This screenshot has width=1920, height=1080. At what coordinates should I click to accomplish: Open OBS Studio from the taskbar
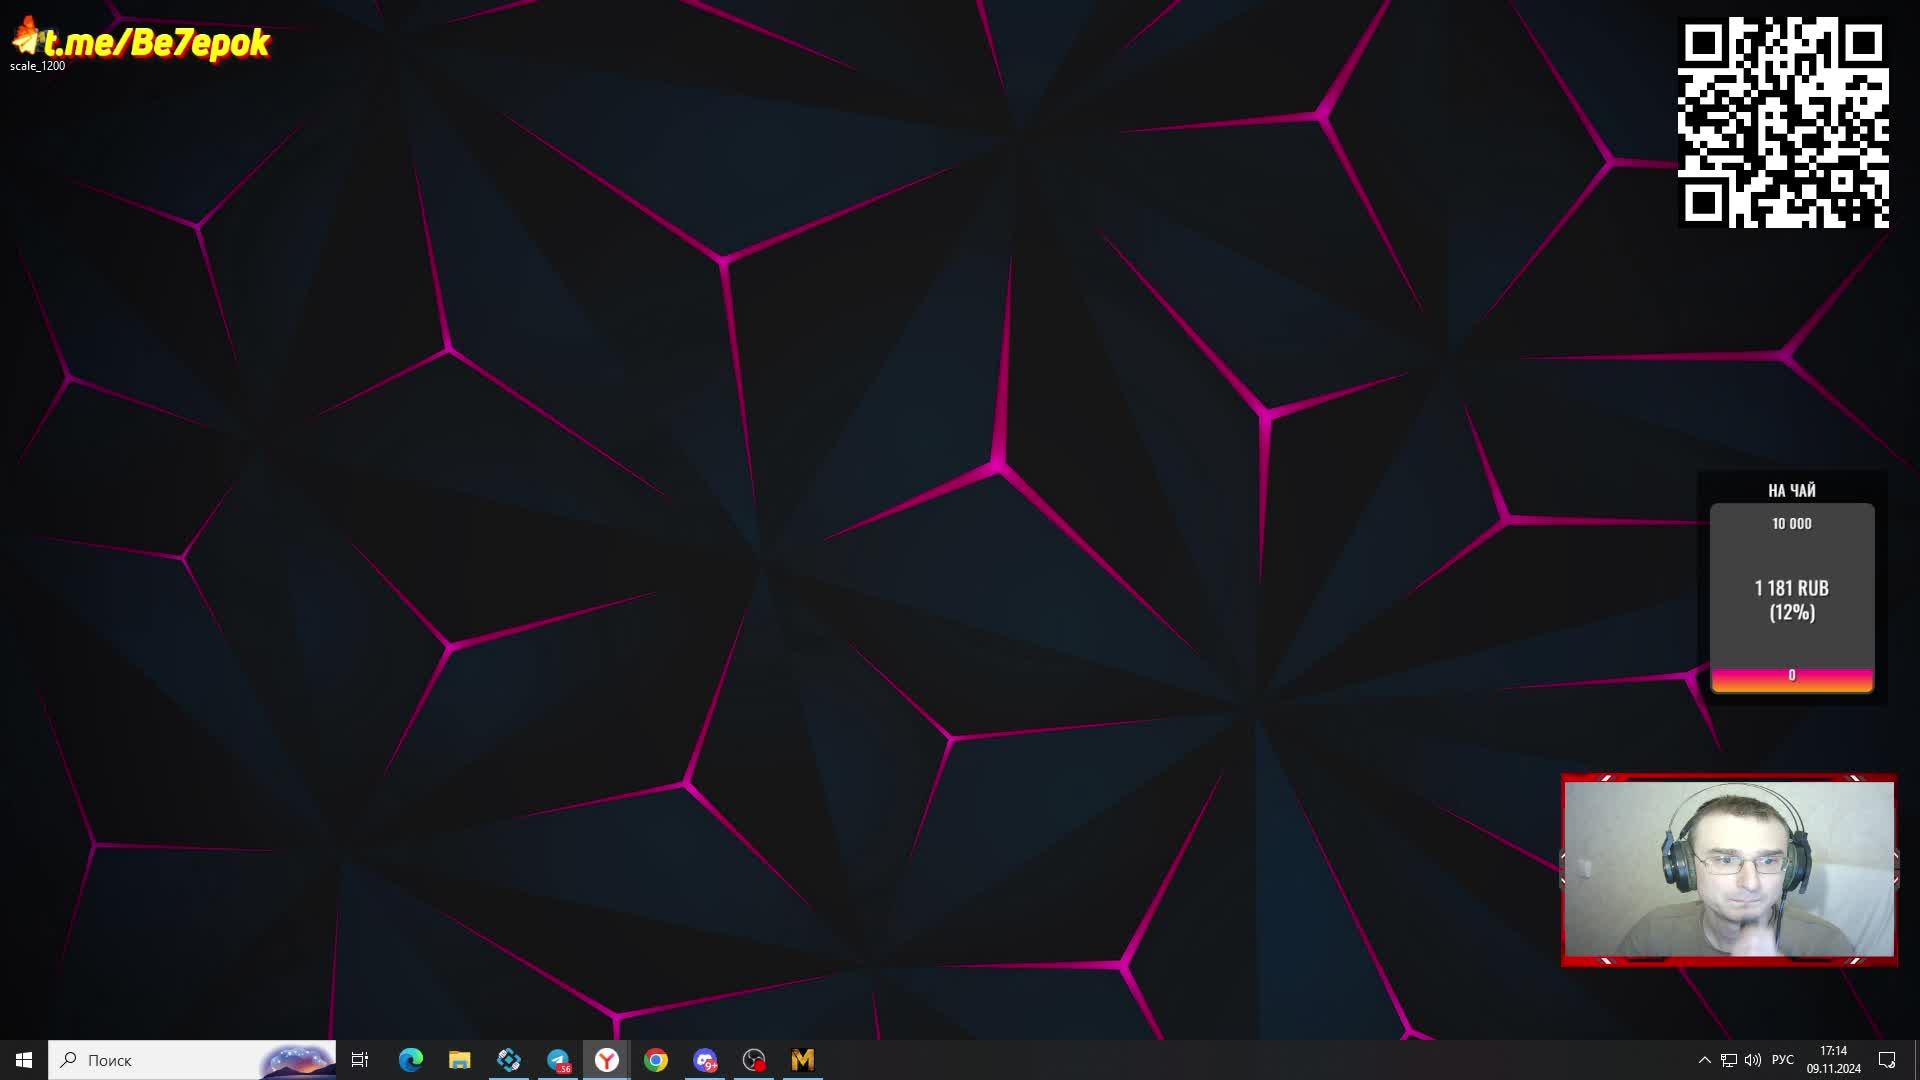coord(754,1060)
